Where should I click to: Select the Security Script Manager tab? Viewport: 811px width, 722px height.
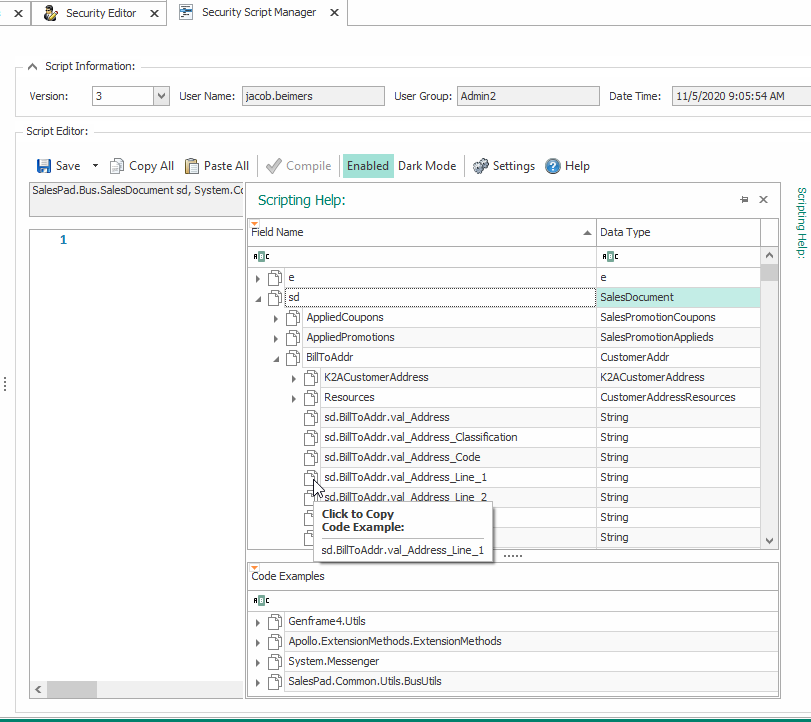pyautogui.click(x=258, y=13)
